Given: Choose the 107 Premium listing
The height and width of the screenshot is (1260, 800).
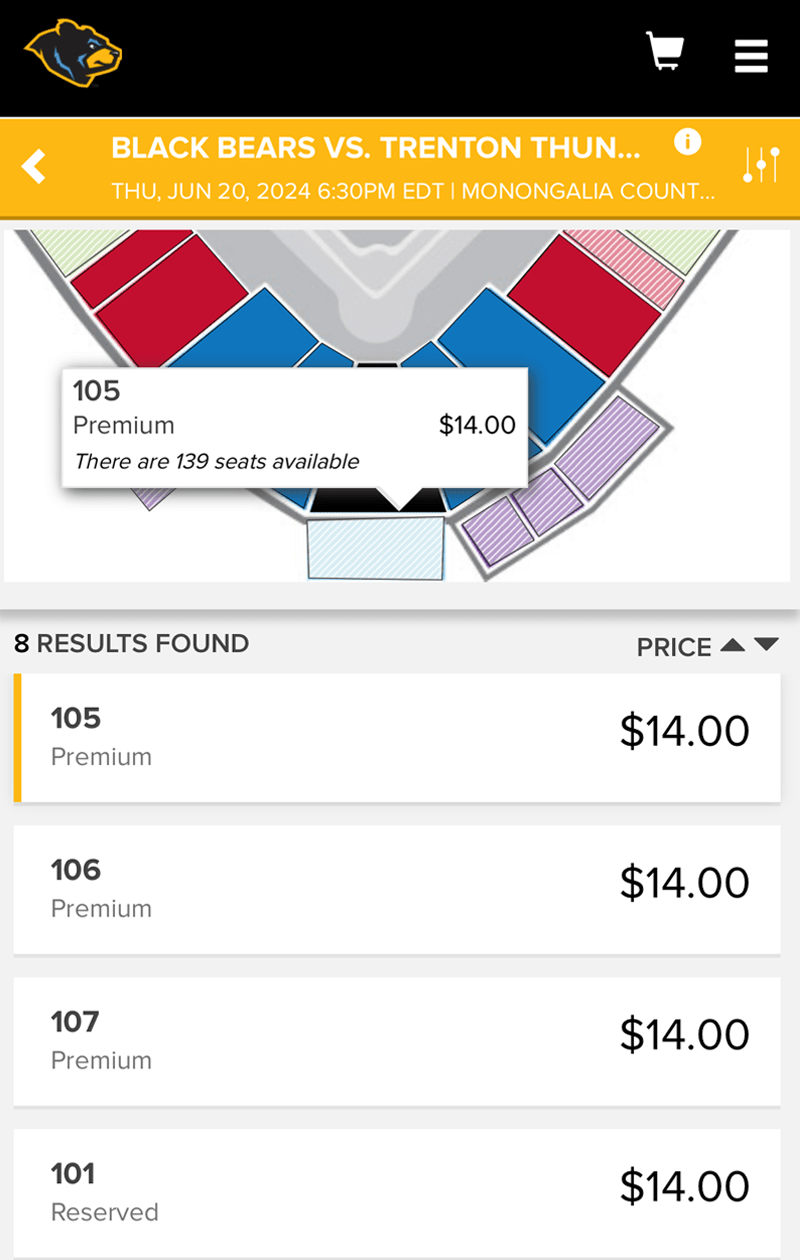Looking at the screenshot, I should click(x=398, y=1040).
